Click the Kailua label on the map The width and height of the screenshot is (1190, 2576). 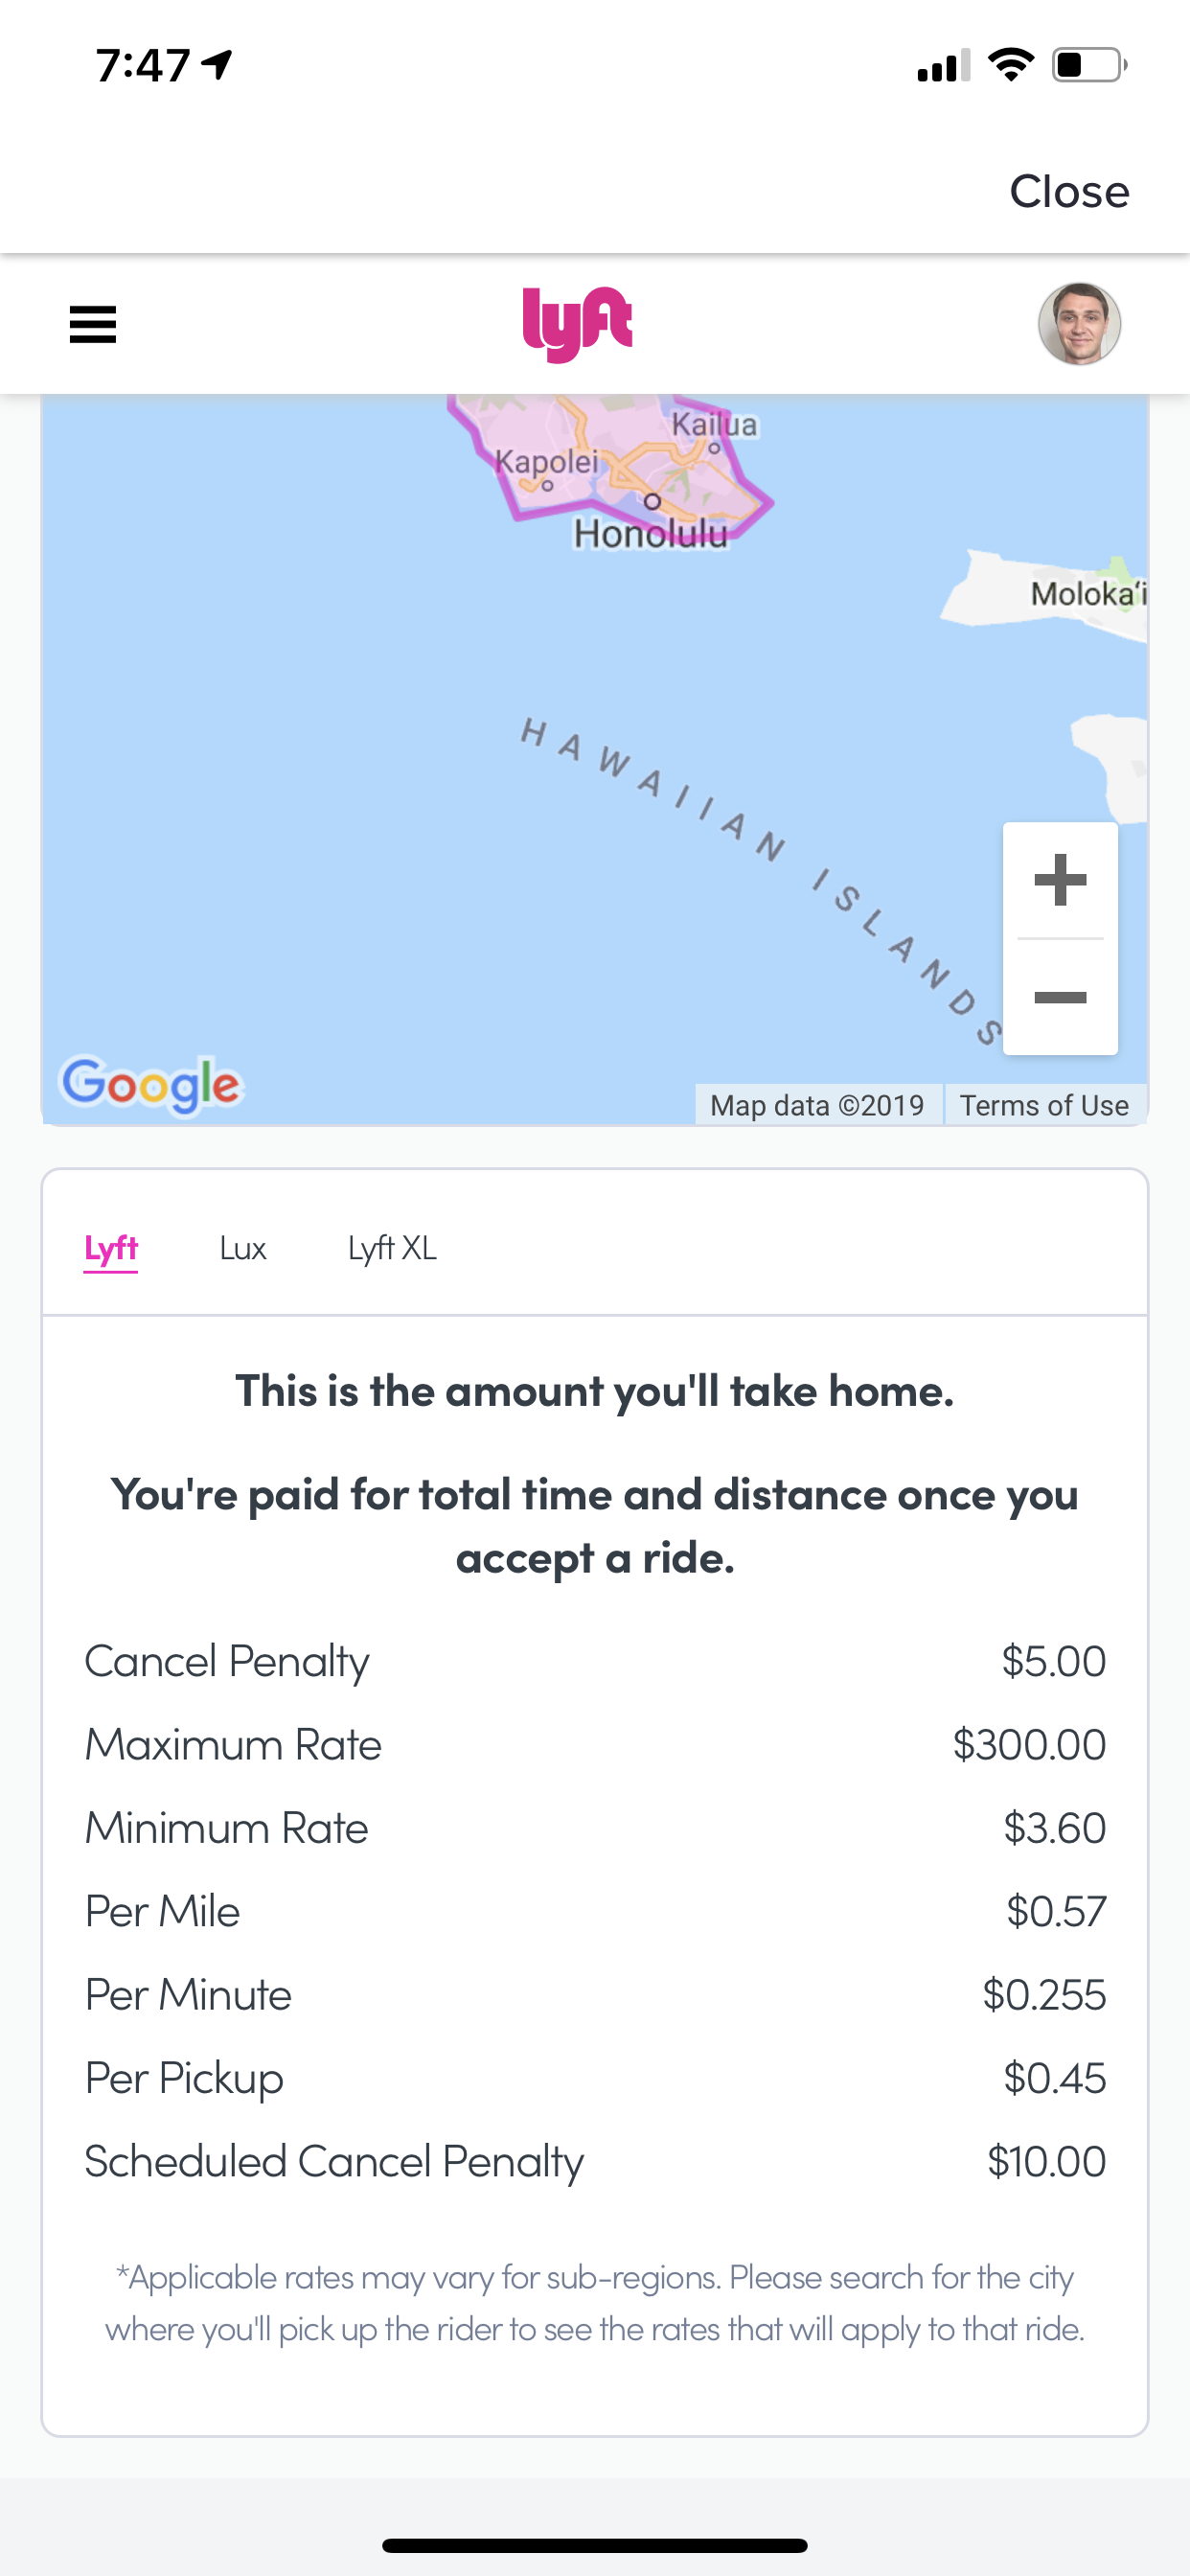pos(714,425)
